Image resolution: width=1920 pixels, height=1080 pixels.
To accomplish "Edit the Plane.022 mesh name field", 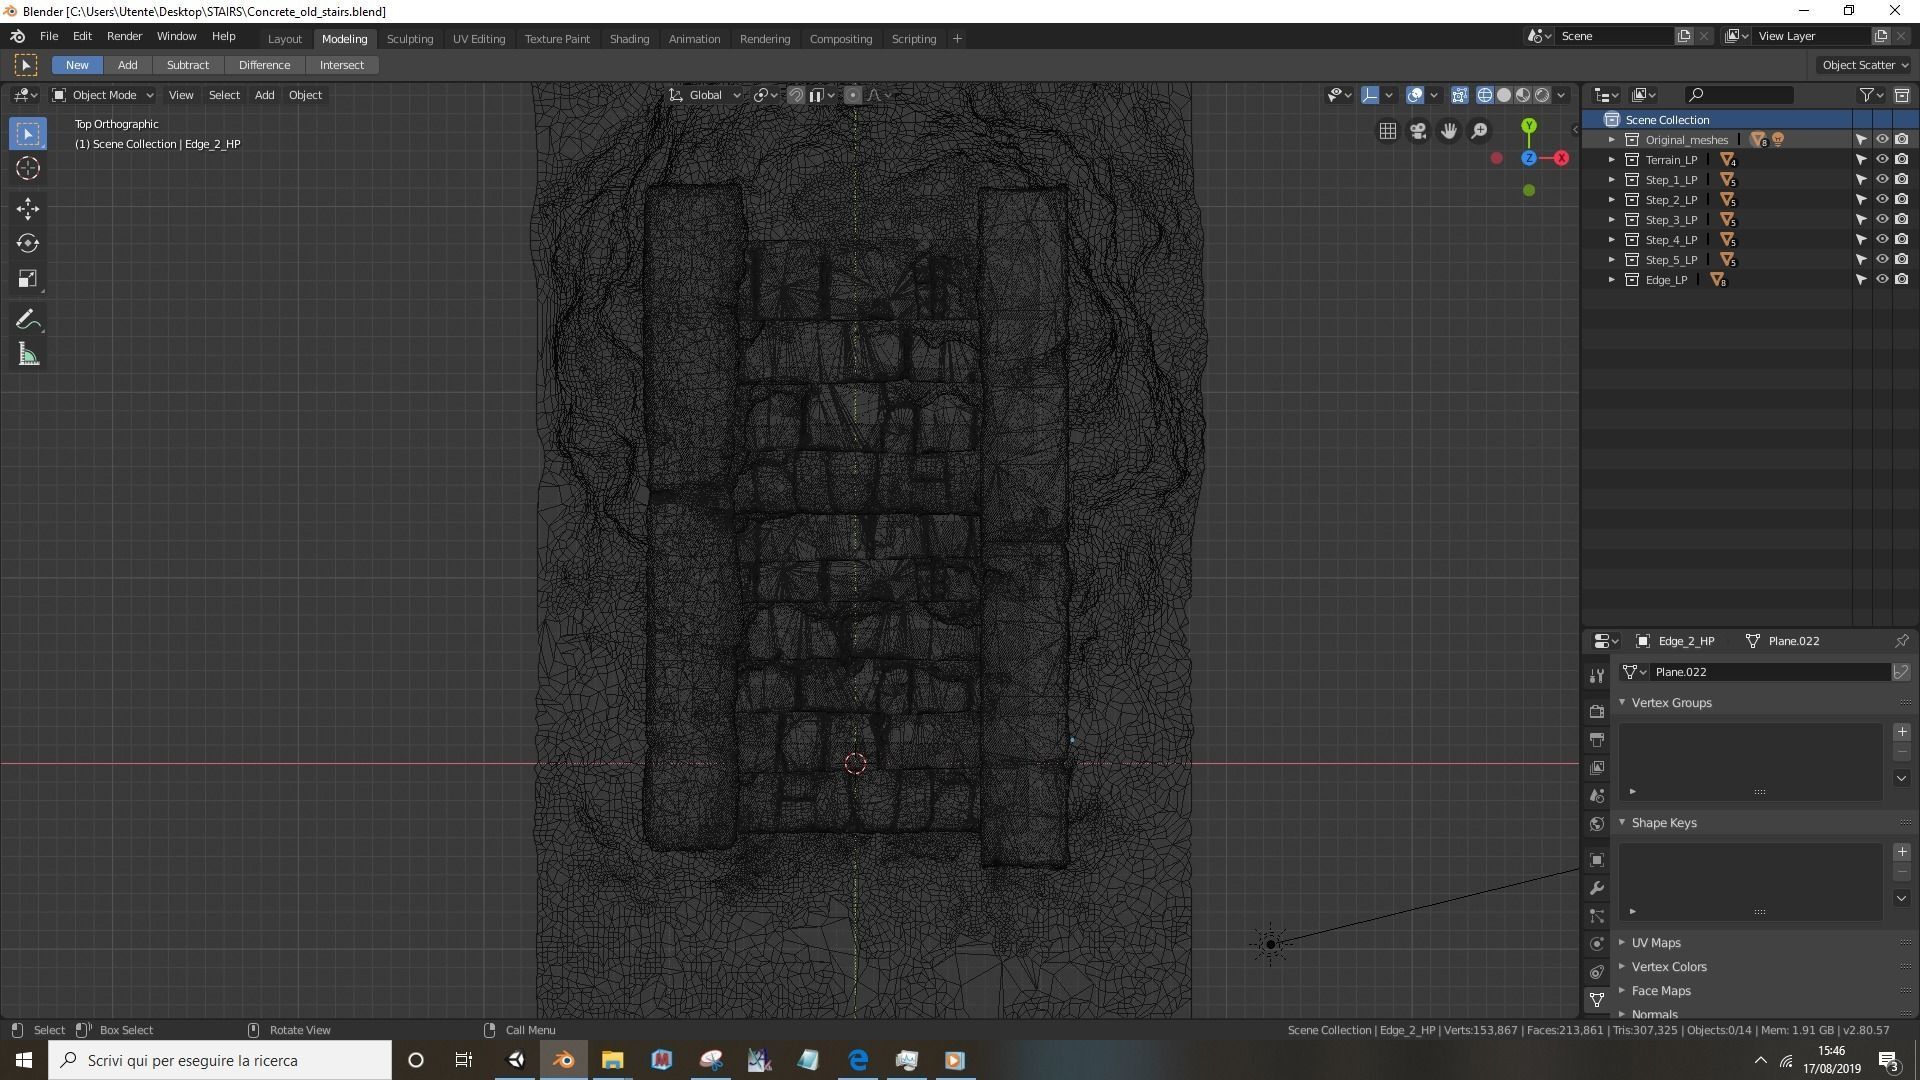I will [x=1768, y=672].
